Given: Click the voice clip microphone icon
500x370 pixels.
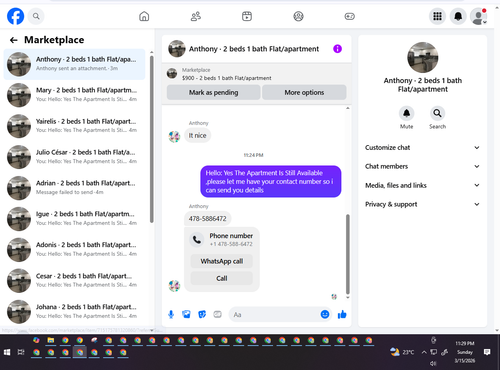Looking at the screenshot, I should tap(171, 314).
